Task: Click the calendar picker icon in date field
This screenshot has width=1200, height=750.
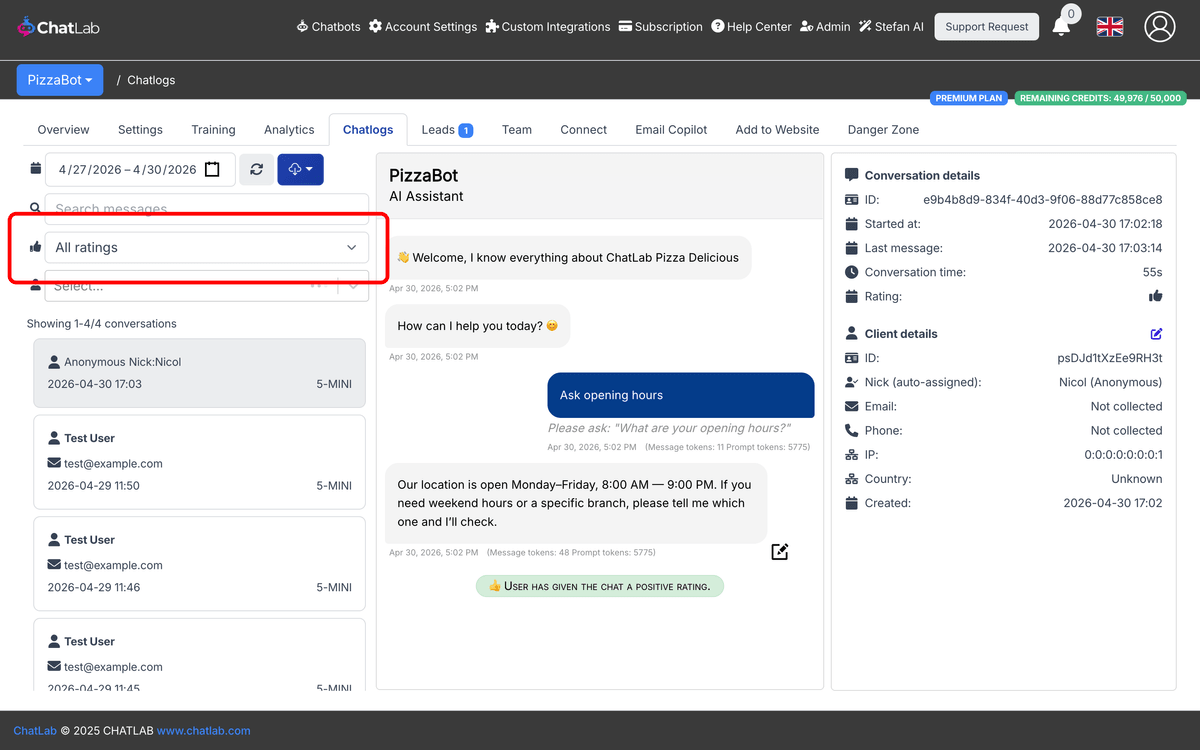Action: coord(212,170)
